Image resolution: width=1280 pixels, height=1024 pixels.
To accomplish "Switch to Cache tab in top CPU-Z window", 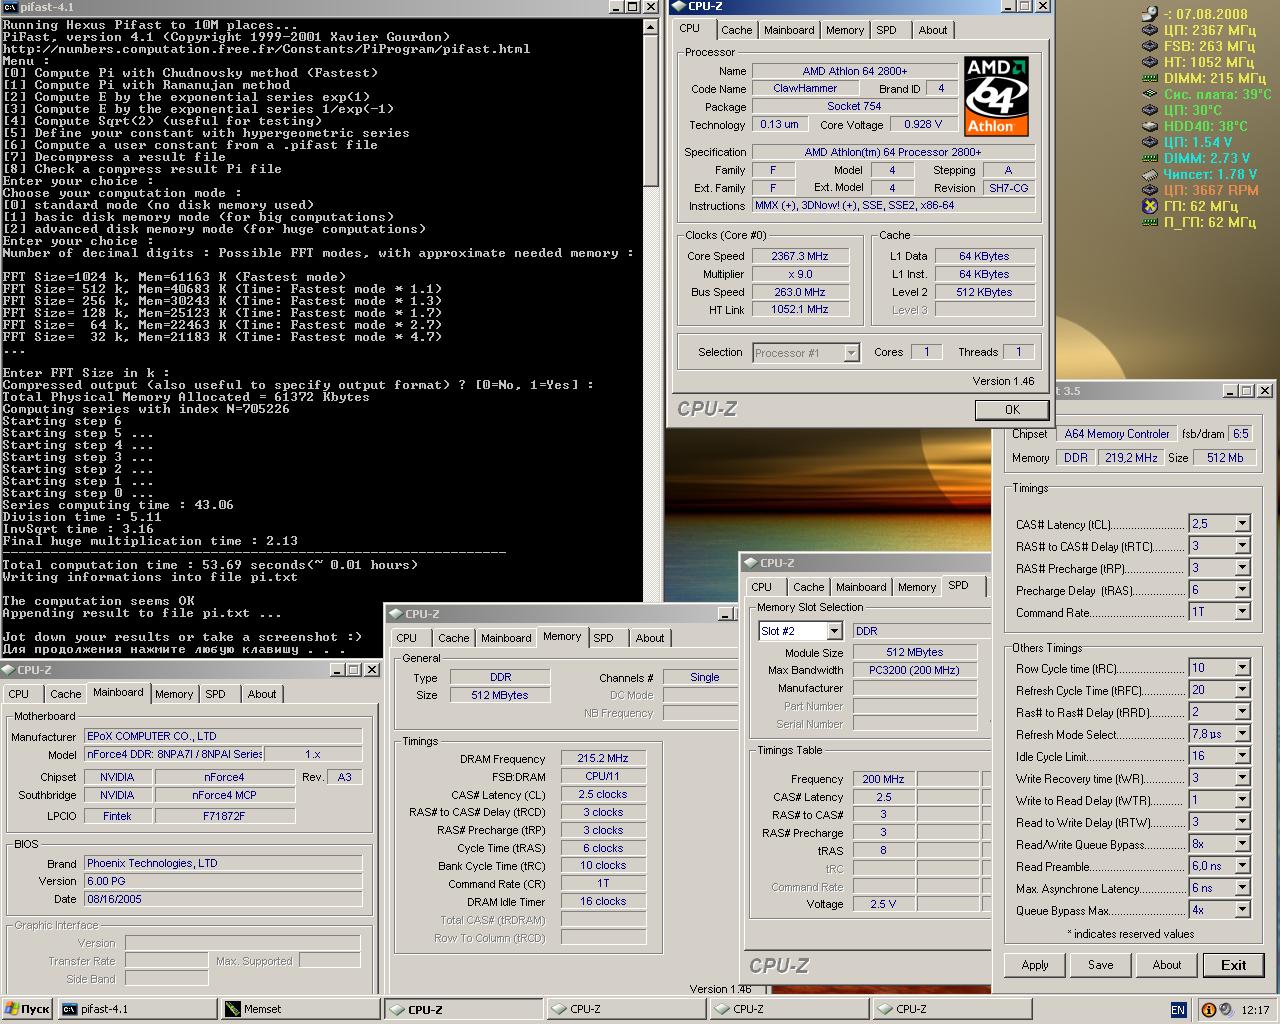I will click(x=737, y=30).
